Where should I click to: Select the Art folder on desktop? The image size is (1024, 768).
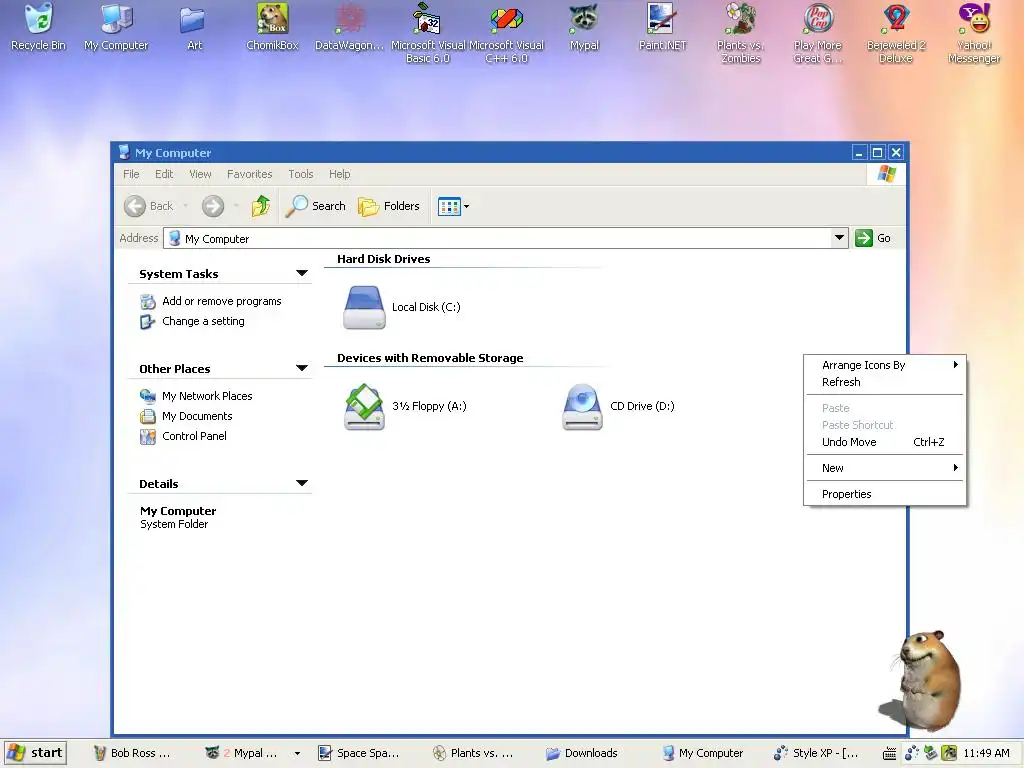194,27
